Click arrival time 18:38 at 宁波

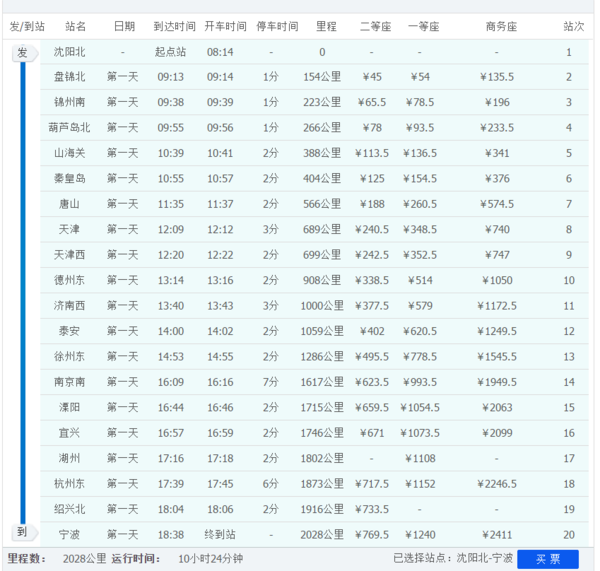click(x=171, y=535)
